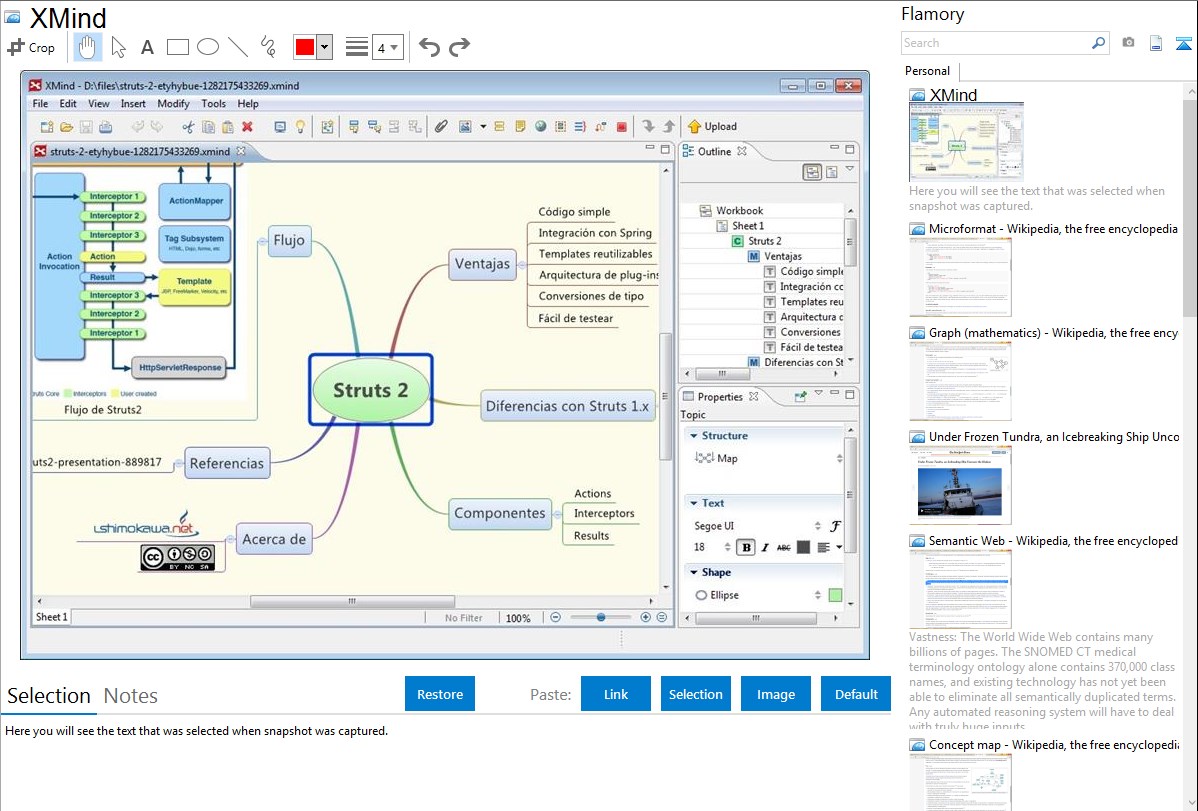Choose the ellipse drawing tool
The image size is (1198, 811).
tap(207, 47)
